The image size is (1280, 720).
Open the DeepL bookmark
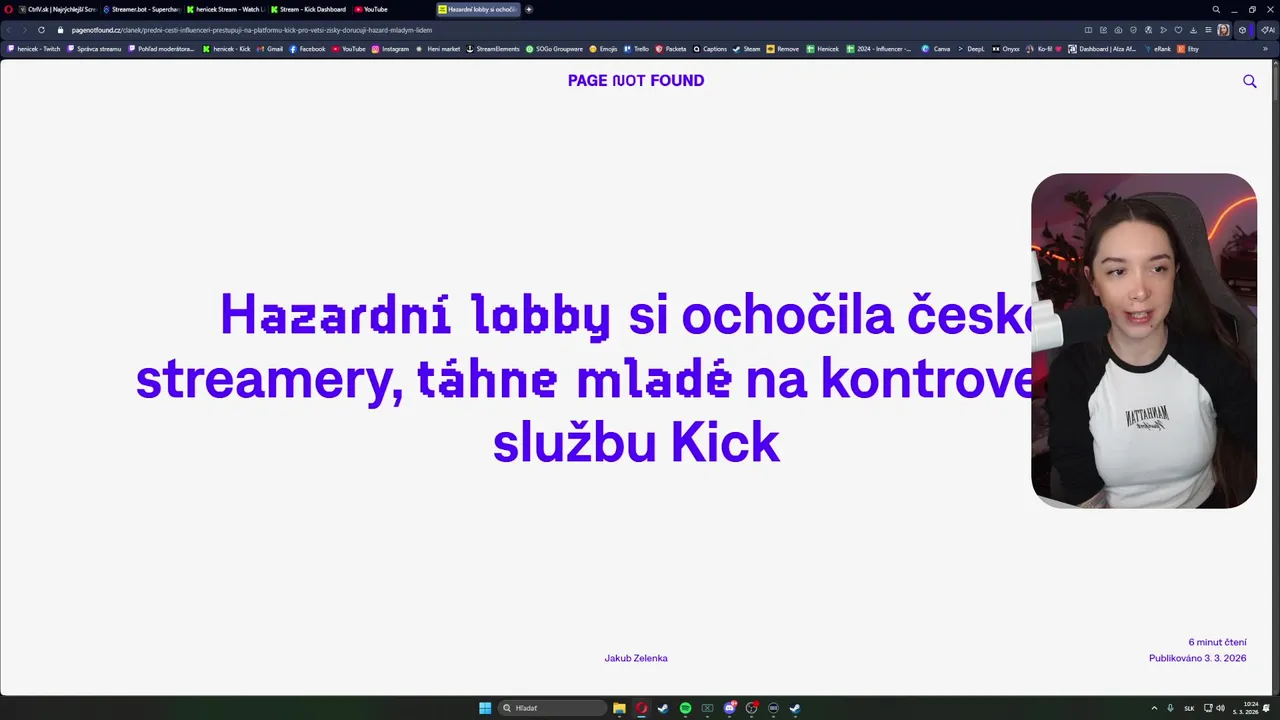[970, 49]
